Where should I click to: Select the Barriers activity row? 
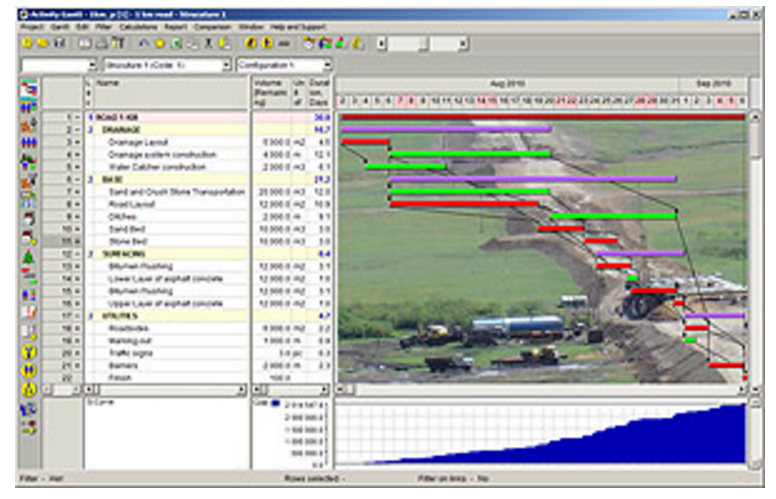point(208,365)
